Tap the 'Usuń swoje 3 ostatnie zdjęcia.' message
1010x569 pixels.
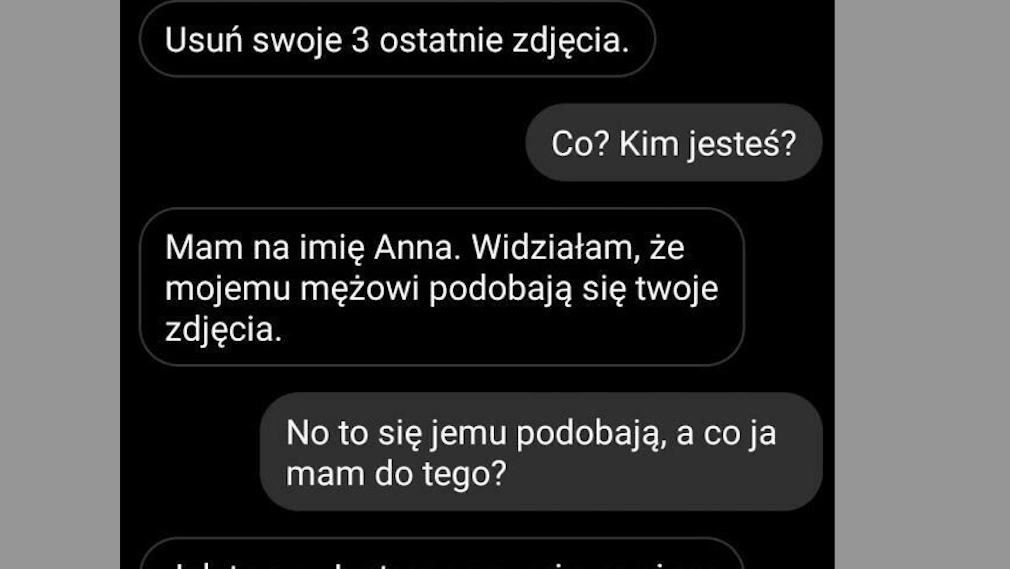pyautogui.click(x=397, y=39)
